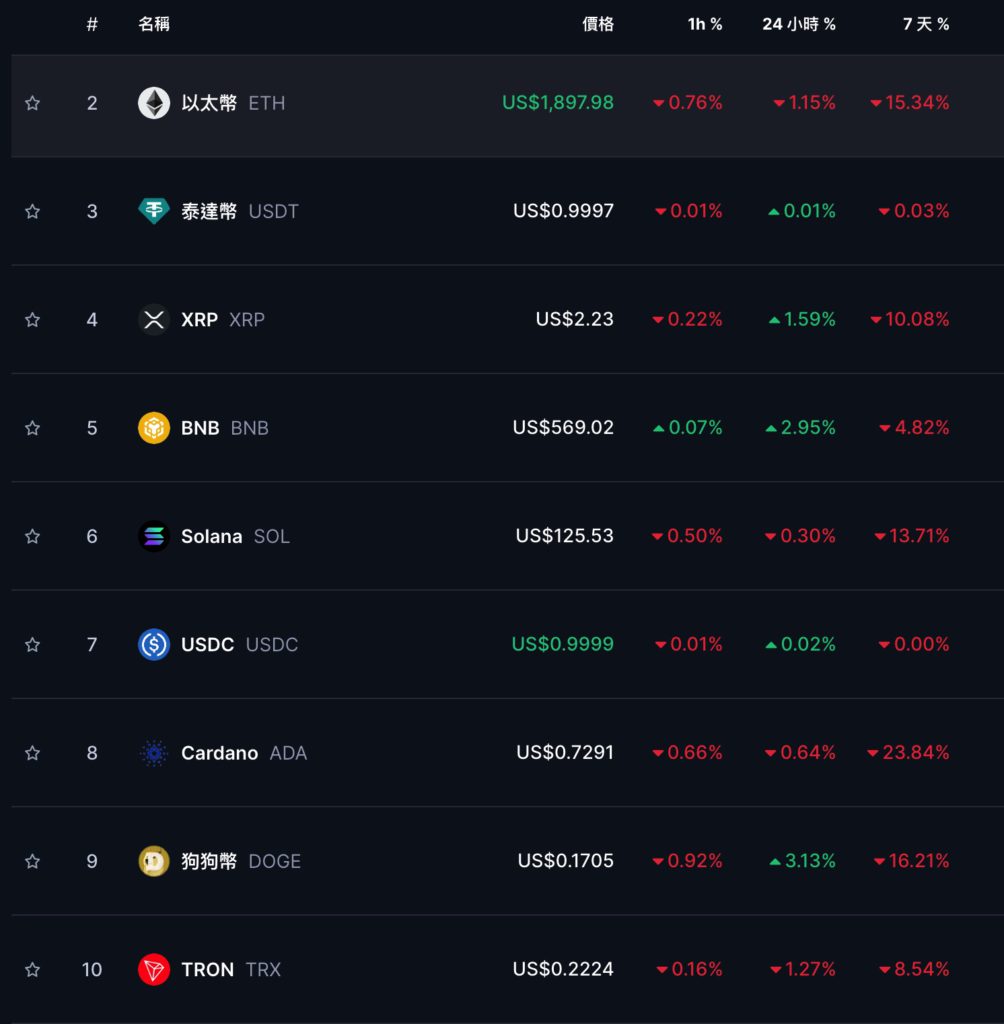Sort by the 24 小時 % column header
The width and height of the screenshot is (1004, 1024).
798,24
